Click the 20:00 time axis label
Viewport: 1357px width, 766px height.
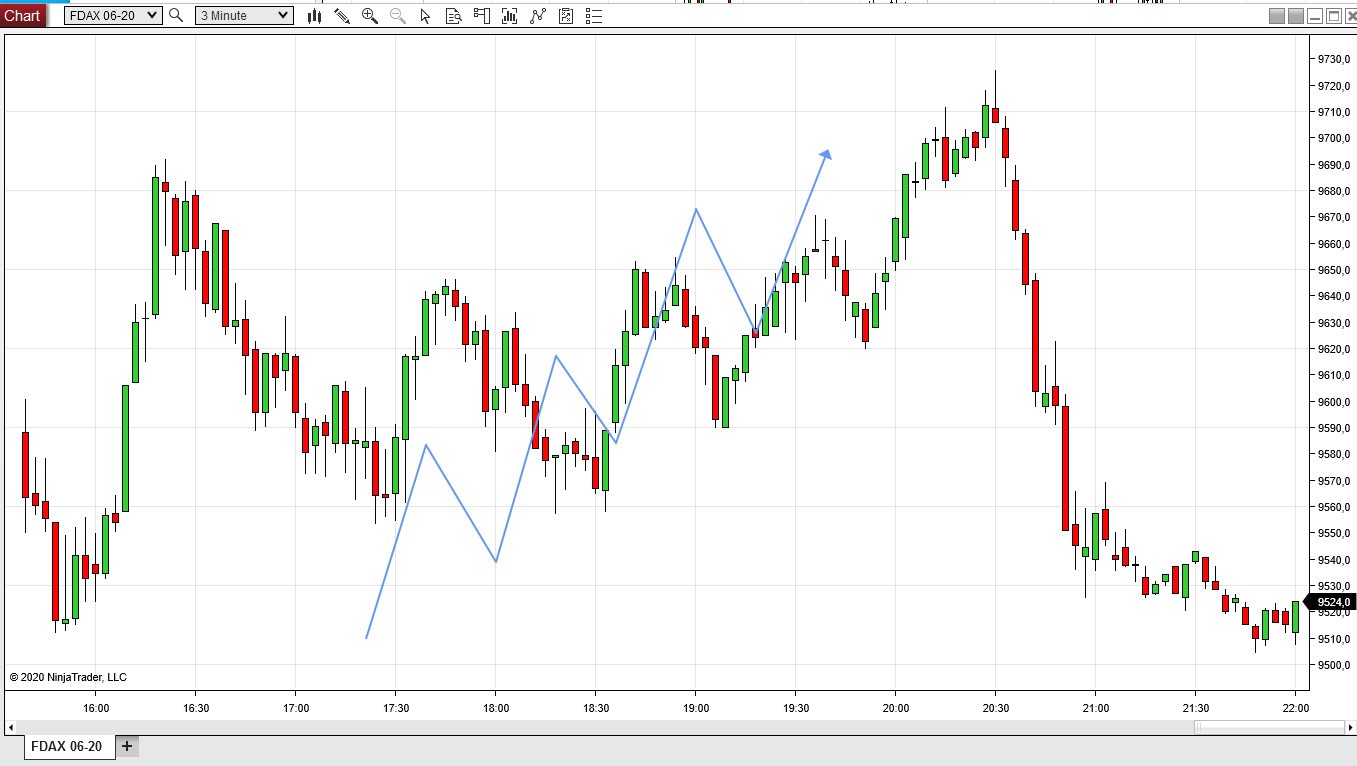(895, 708)
